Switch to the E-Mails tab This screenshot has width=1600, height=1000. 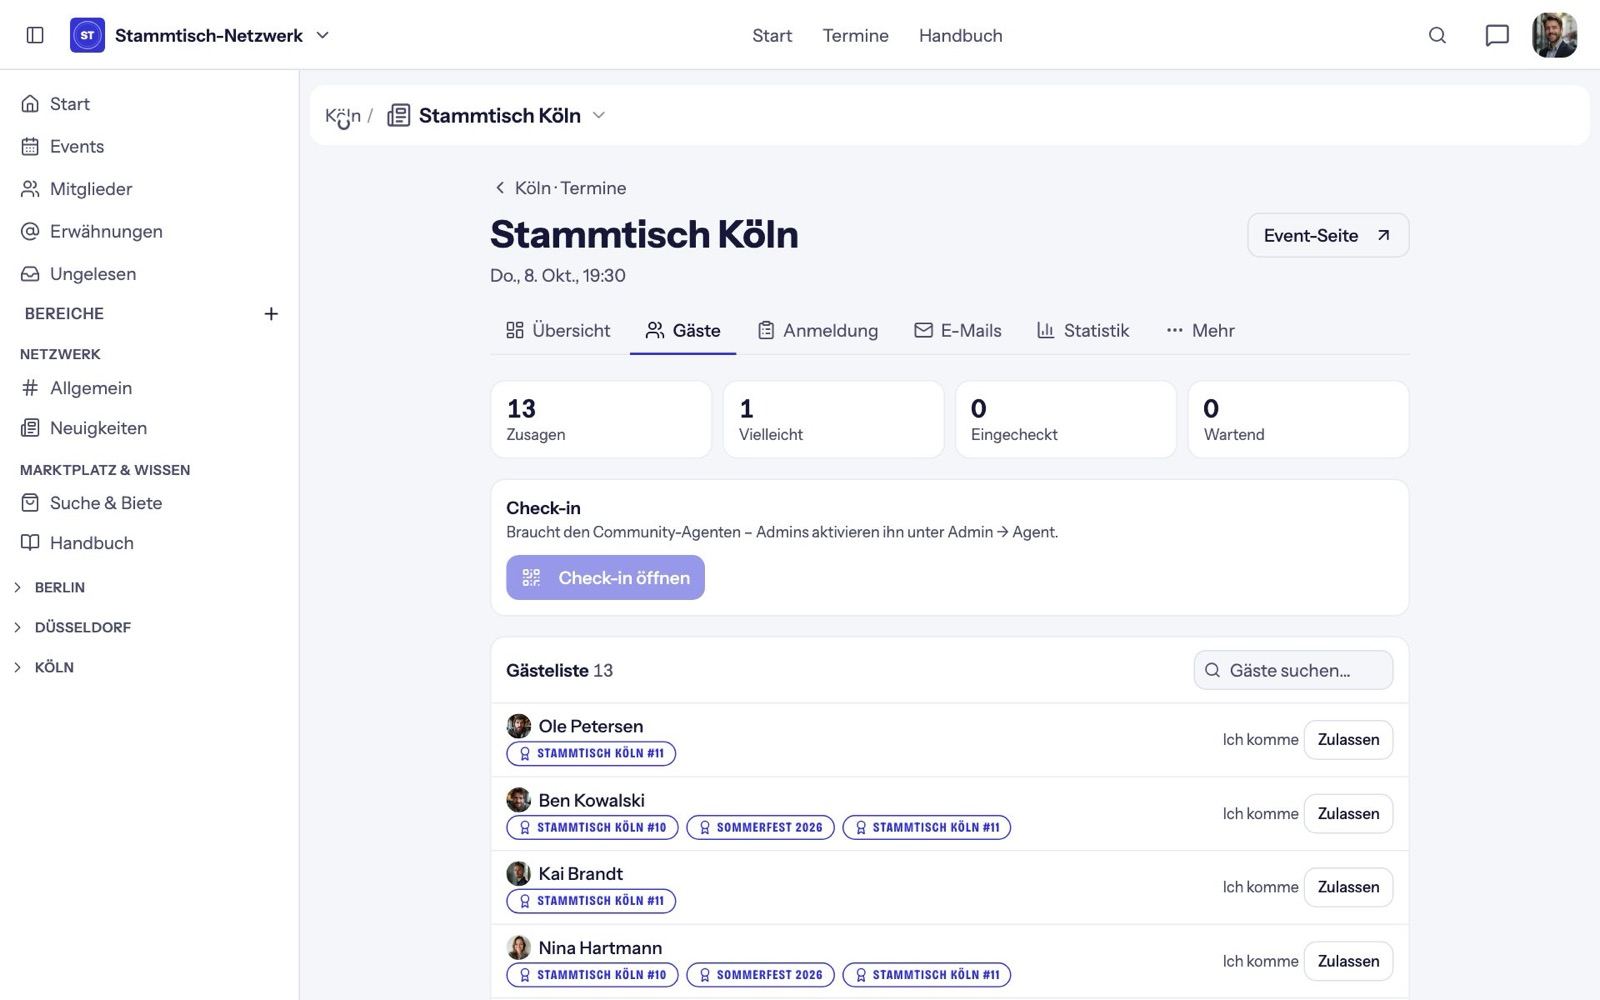click(958, 330)
